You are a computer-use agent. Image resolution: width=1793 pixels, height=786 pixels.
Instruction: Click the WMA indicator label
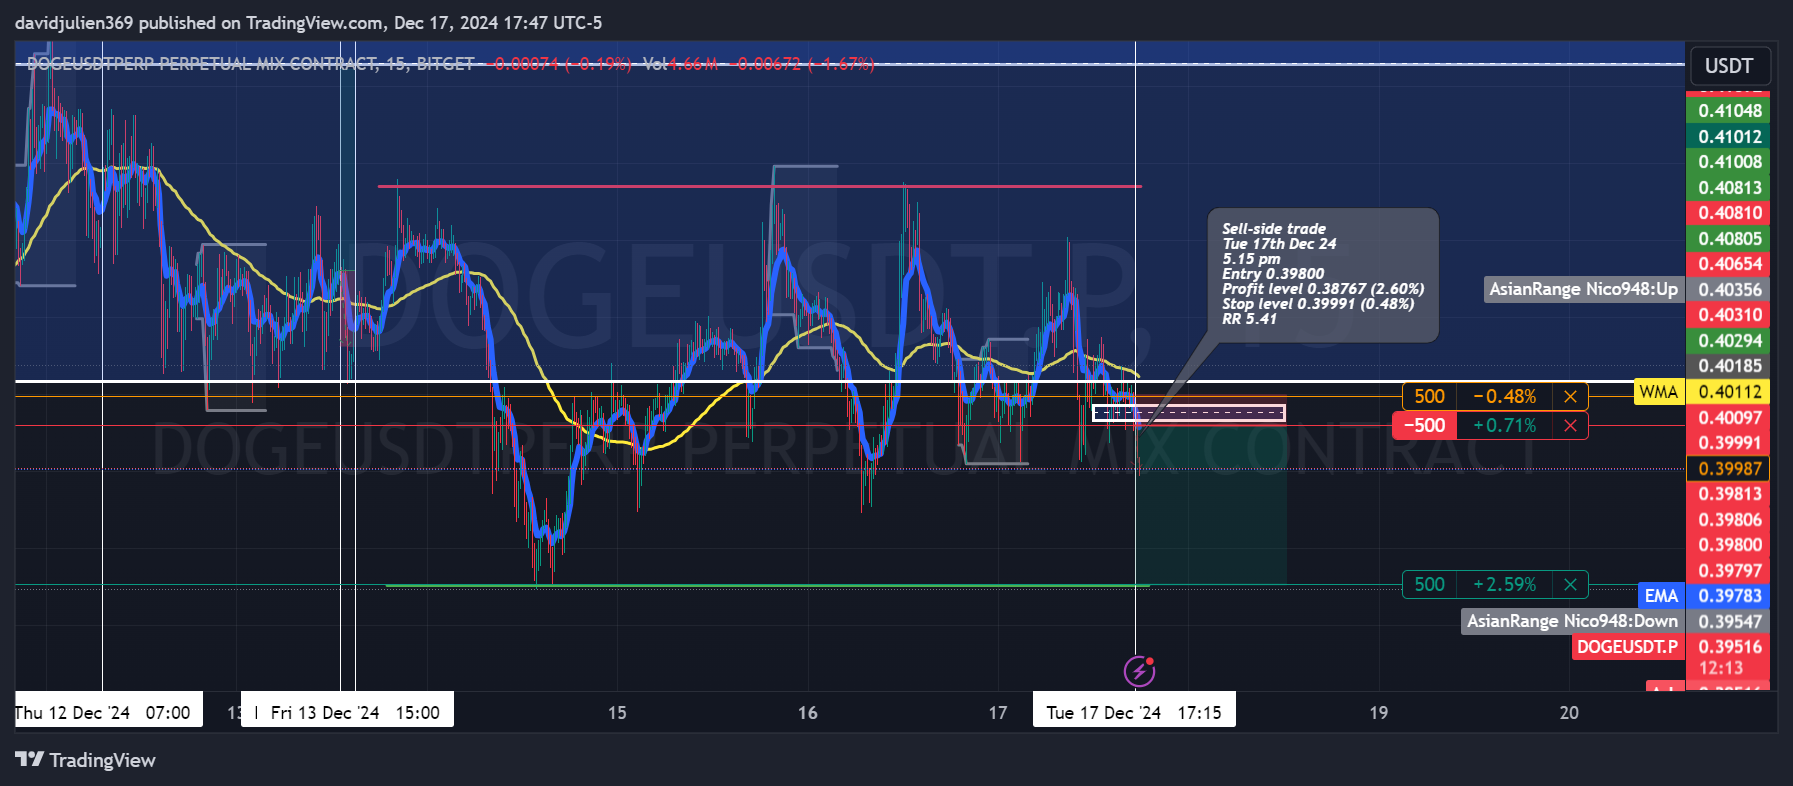(x=1658, y=392)
